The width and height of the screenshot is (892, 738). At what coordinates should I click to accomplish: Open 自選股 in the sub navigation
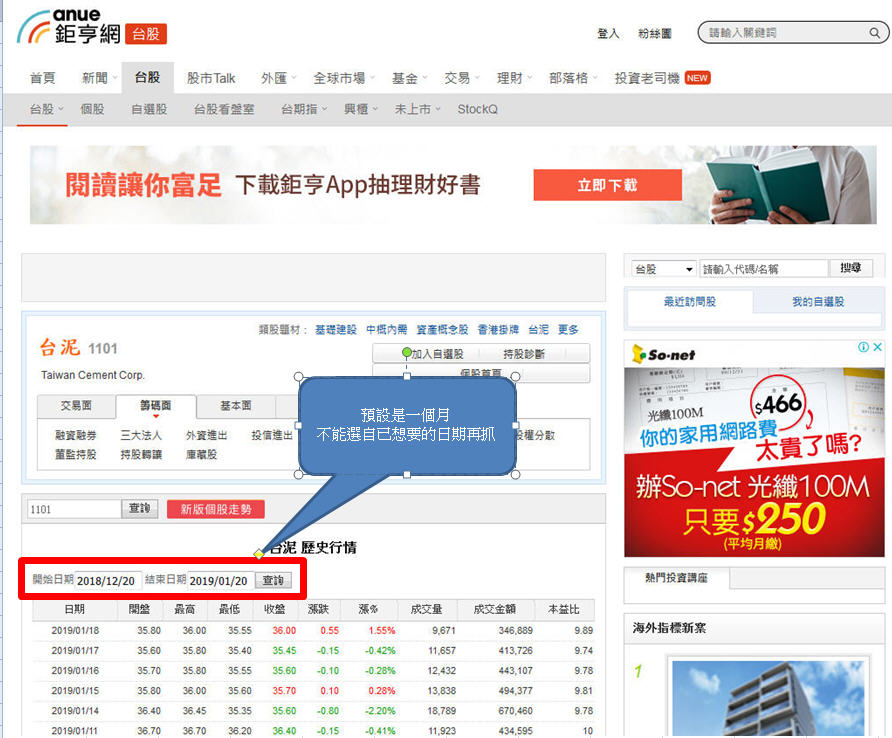(149, 109)
